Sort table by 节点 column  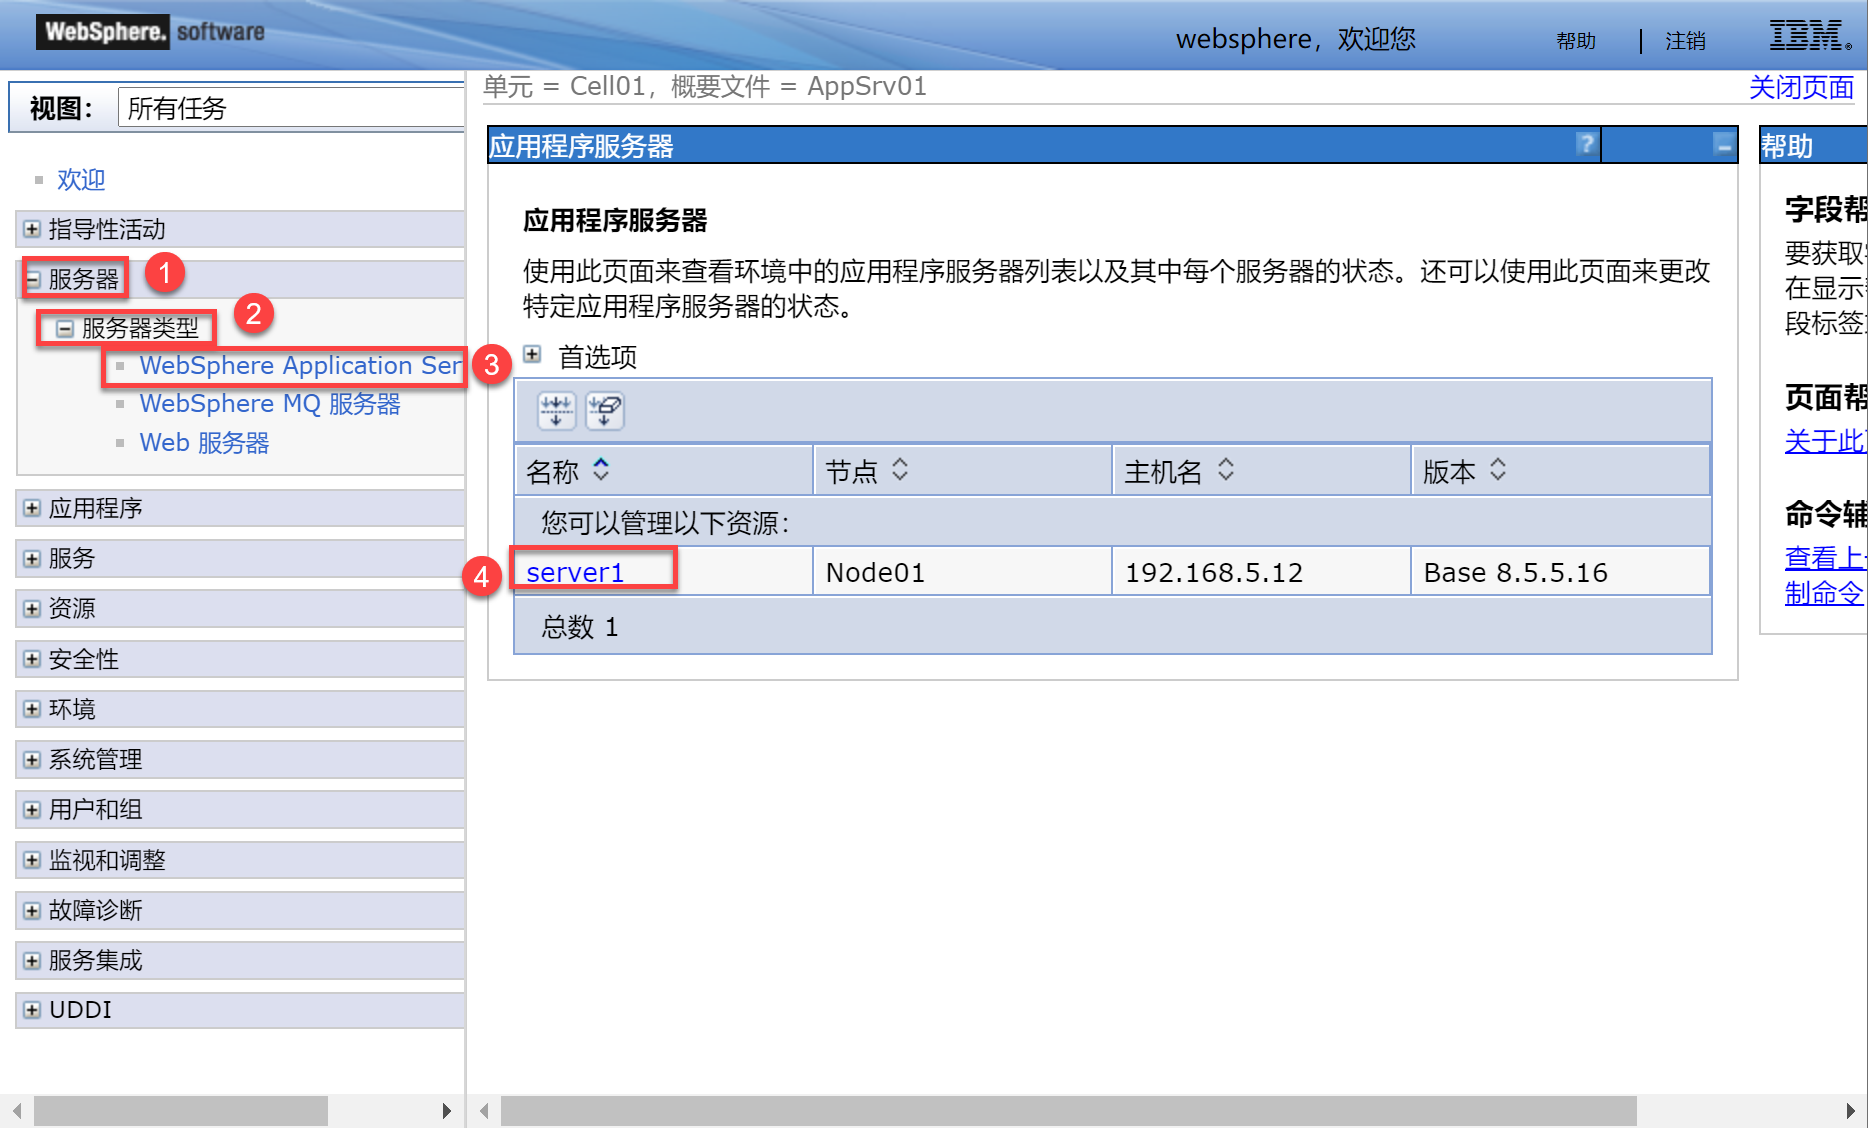(x=900, y=469)
